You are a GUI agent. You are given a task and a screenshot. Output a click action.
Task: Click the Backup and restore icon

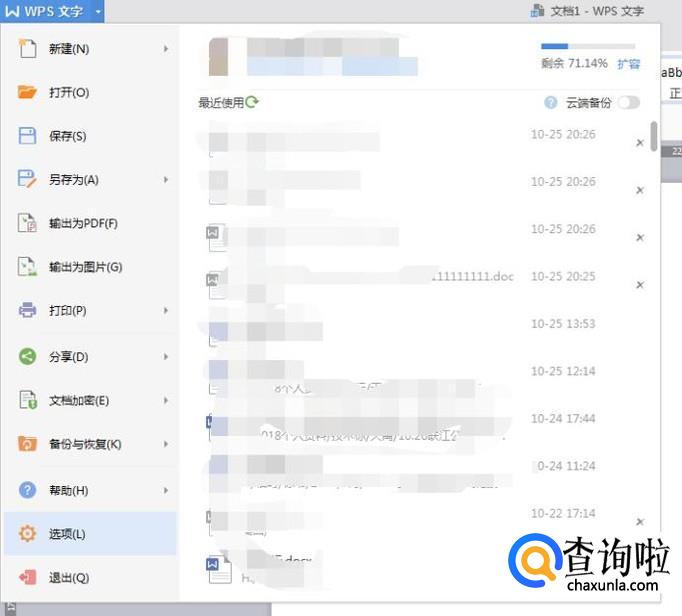tap(27, 444)
